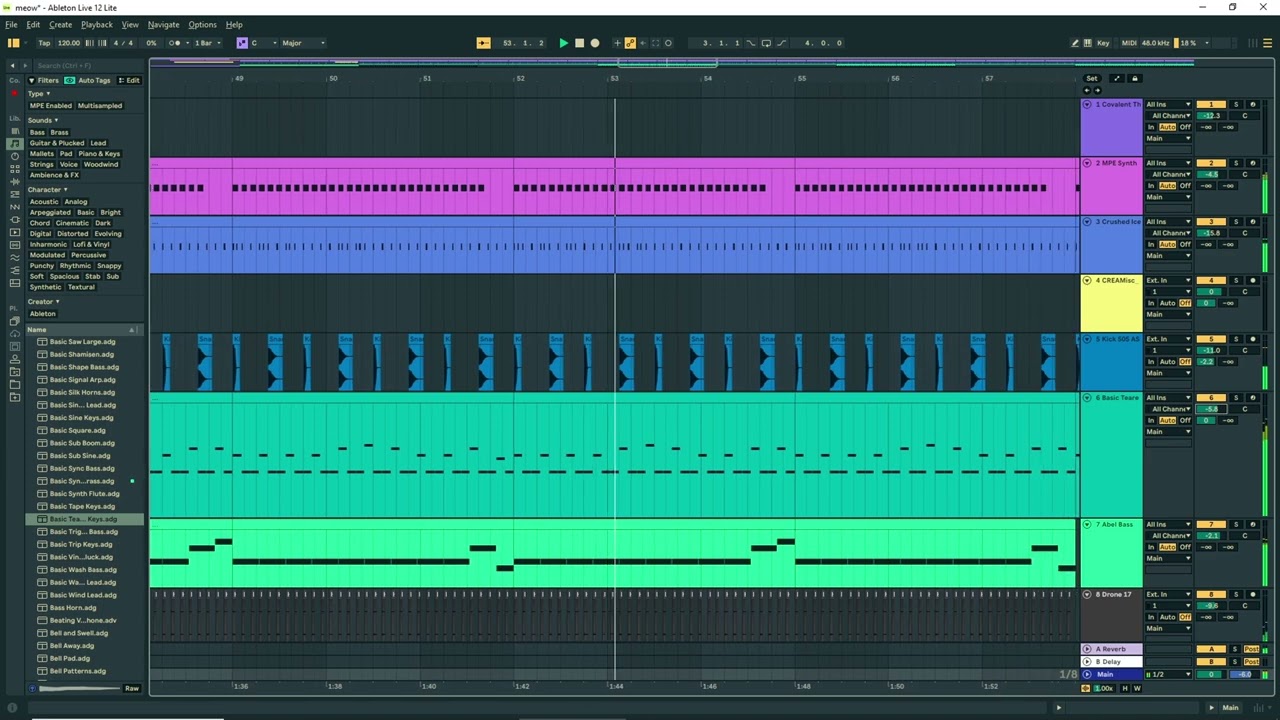Select the Piano & Keys sound tag
This screenshot has width=1280, height=720.
[x=99, y=154]
